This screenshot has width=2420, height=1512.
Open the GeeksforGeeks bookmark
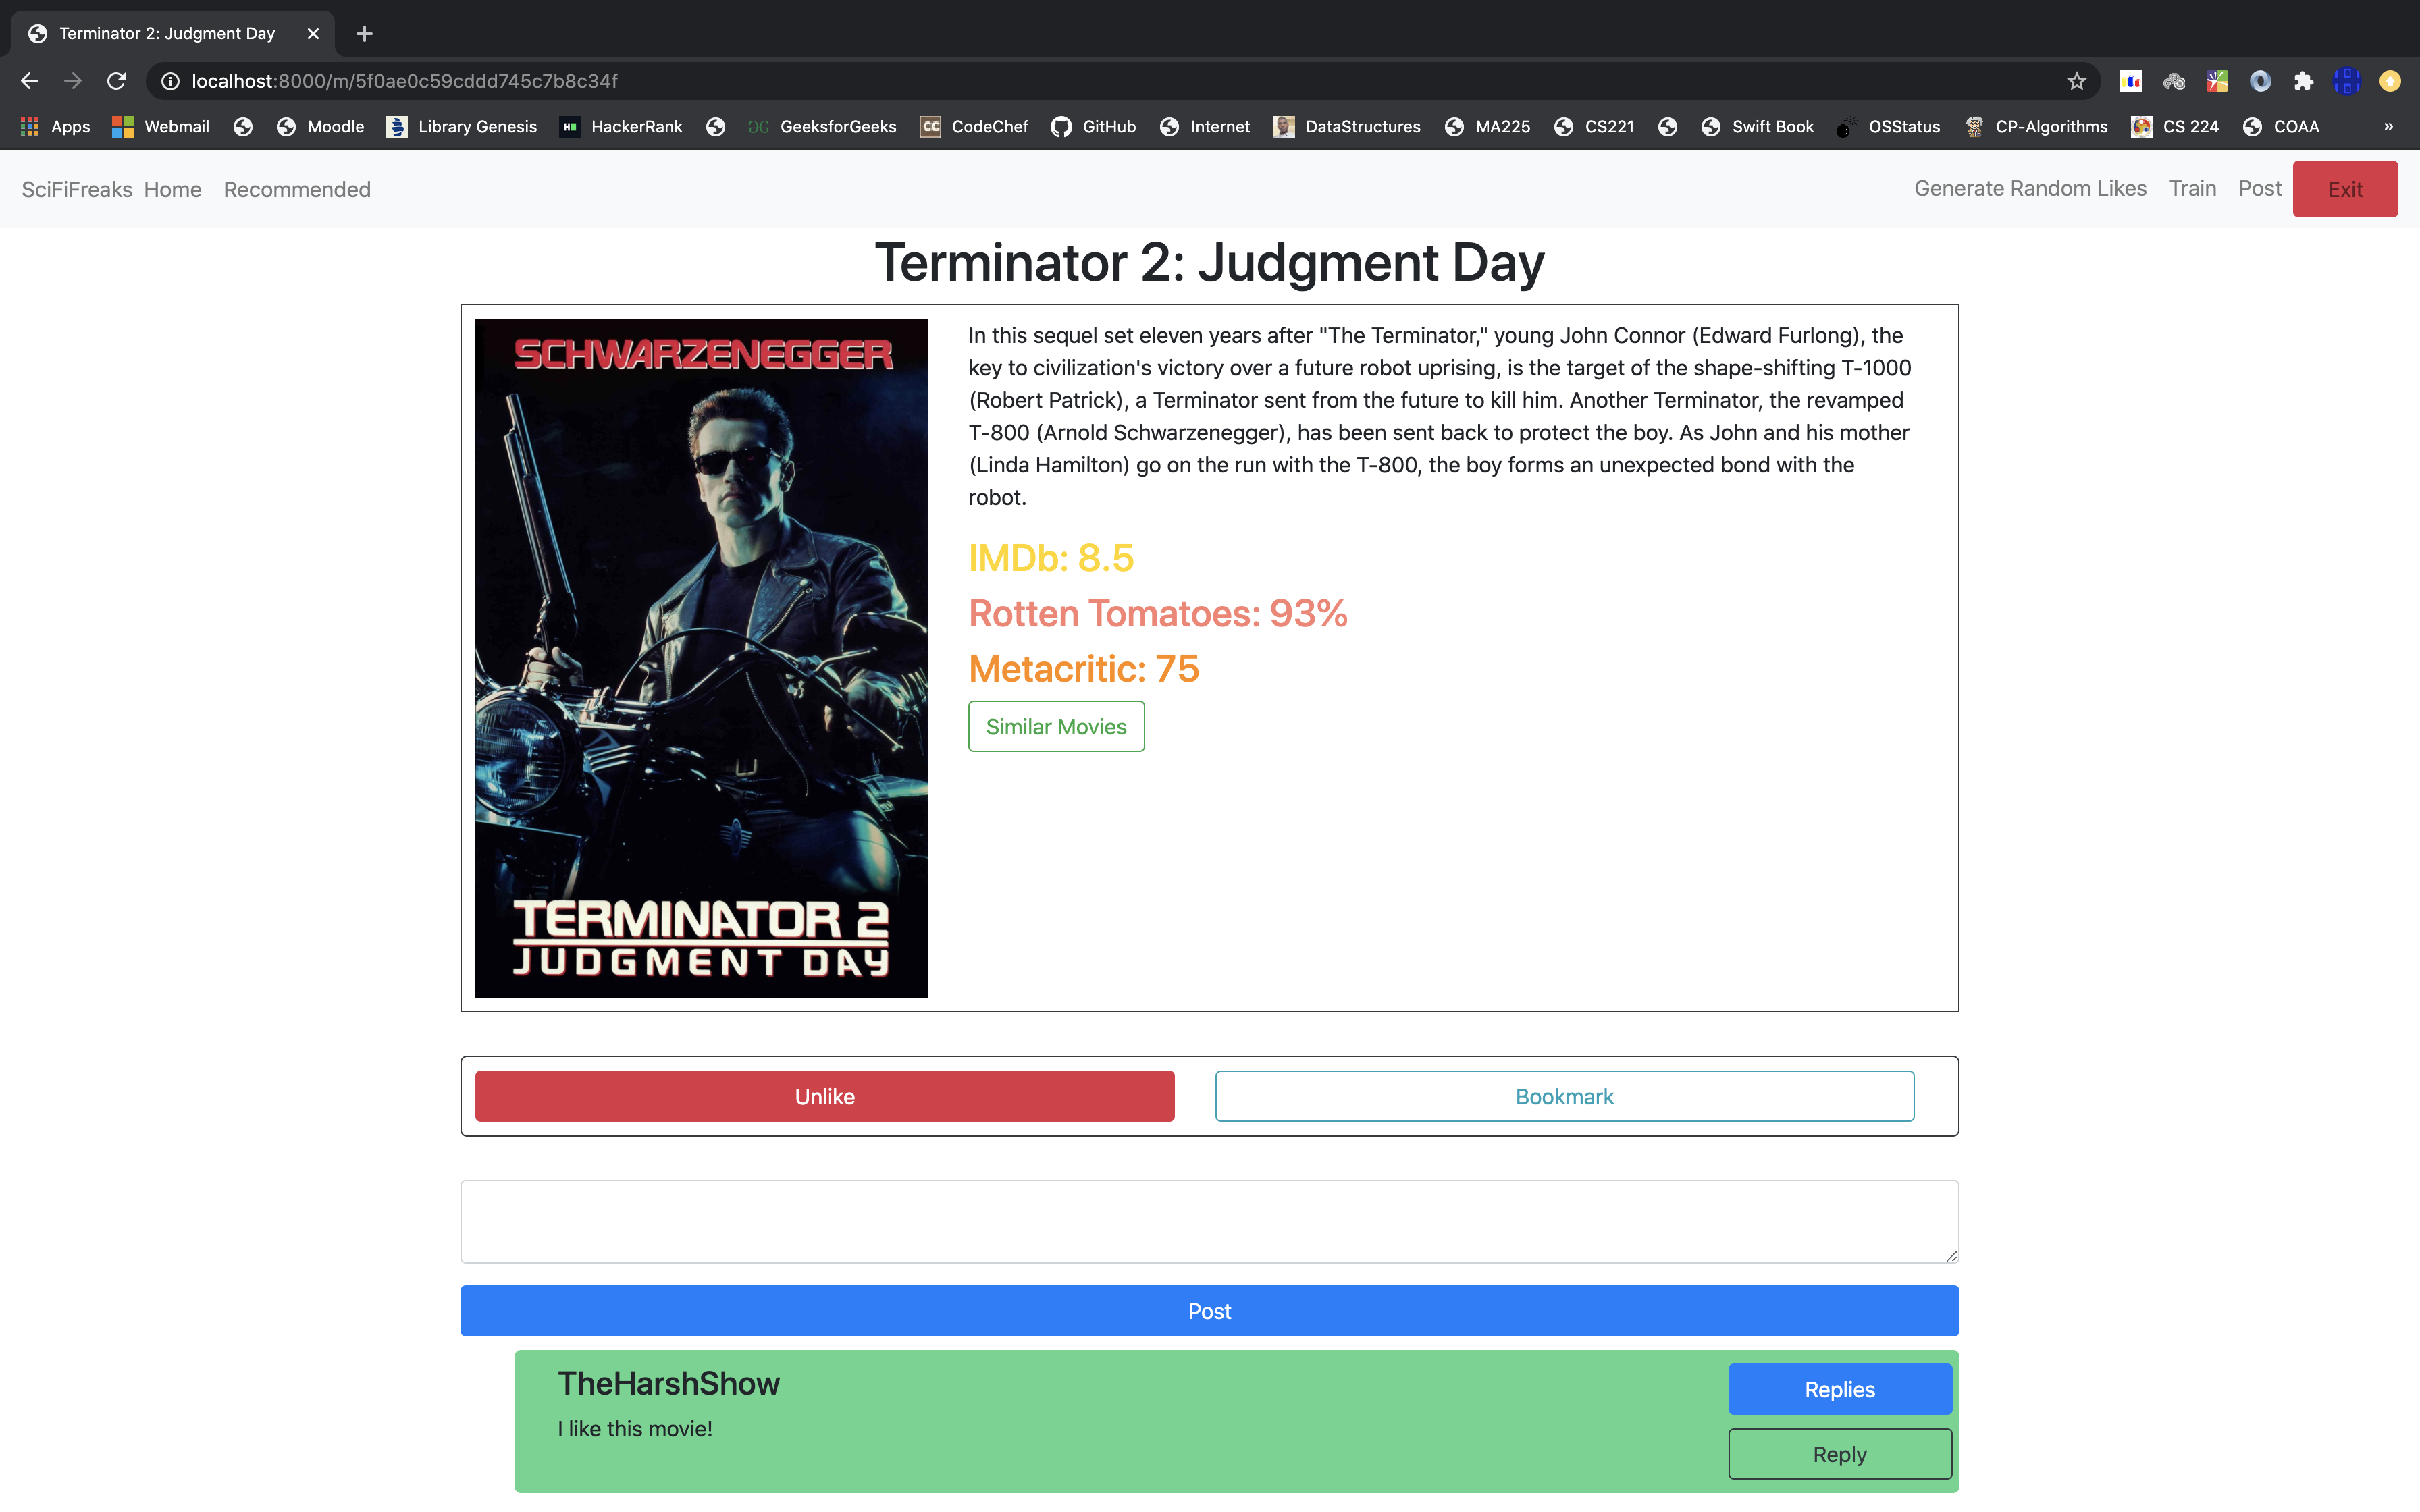[822, 127]
